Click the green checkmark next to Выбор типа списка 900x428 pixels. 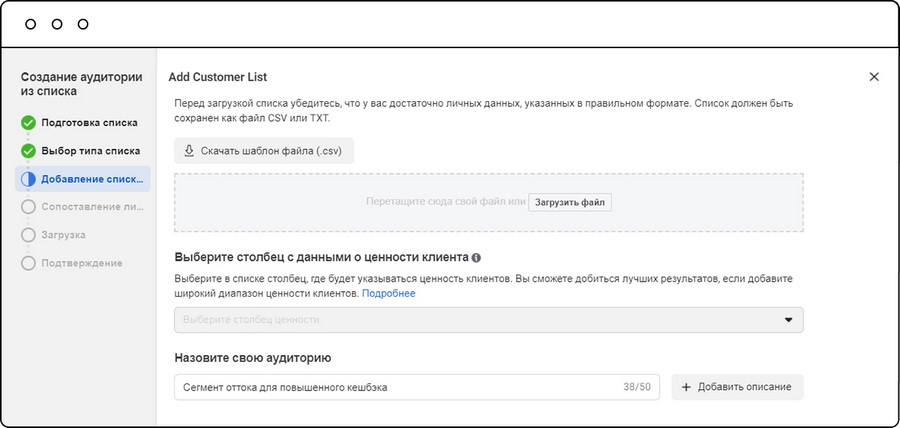28,151
